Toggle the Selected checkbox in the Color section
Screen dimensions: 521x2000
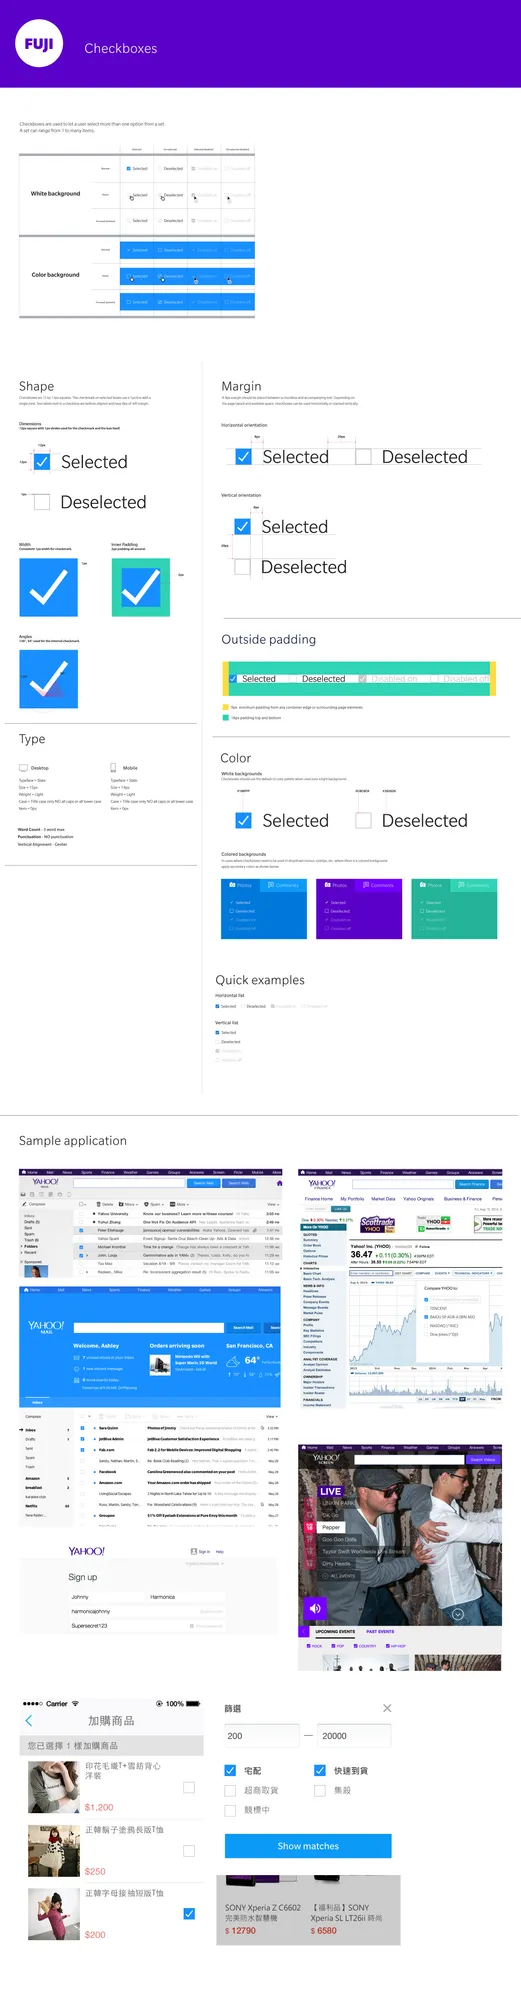click(243, 821)
